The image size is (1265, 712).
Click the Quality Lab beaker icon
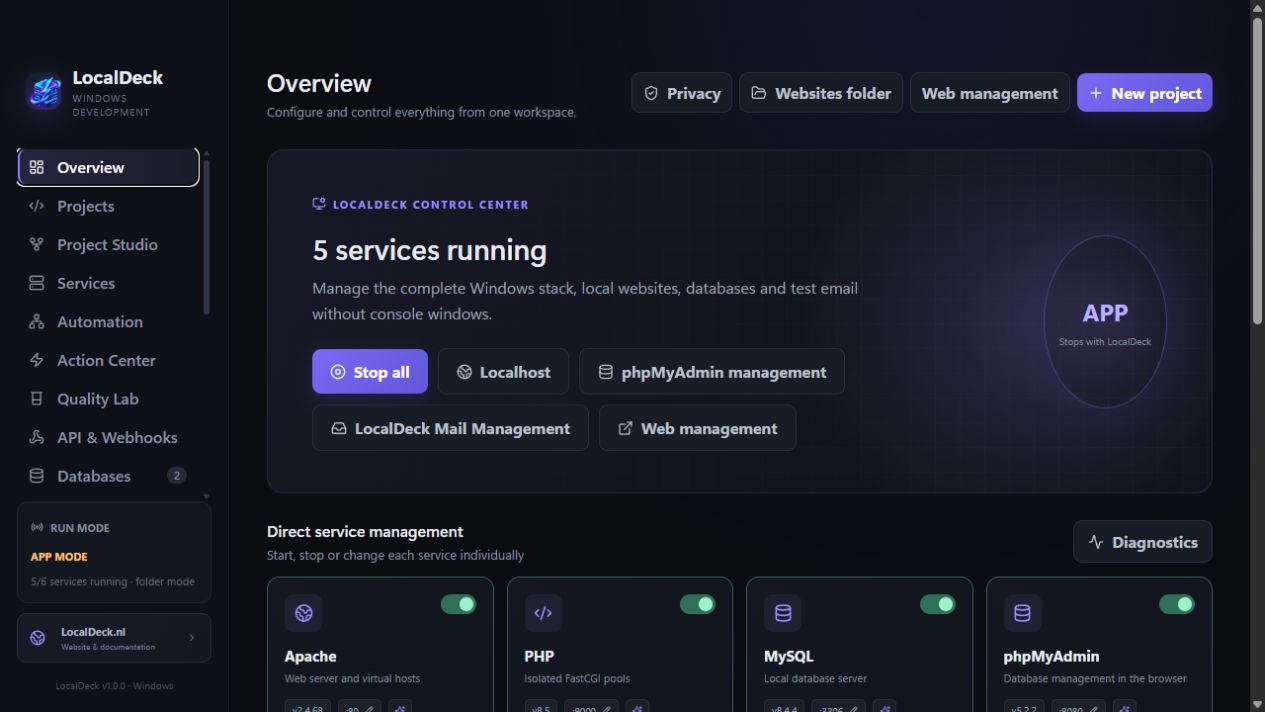37,399
